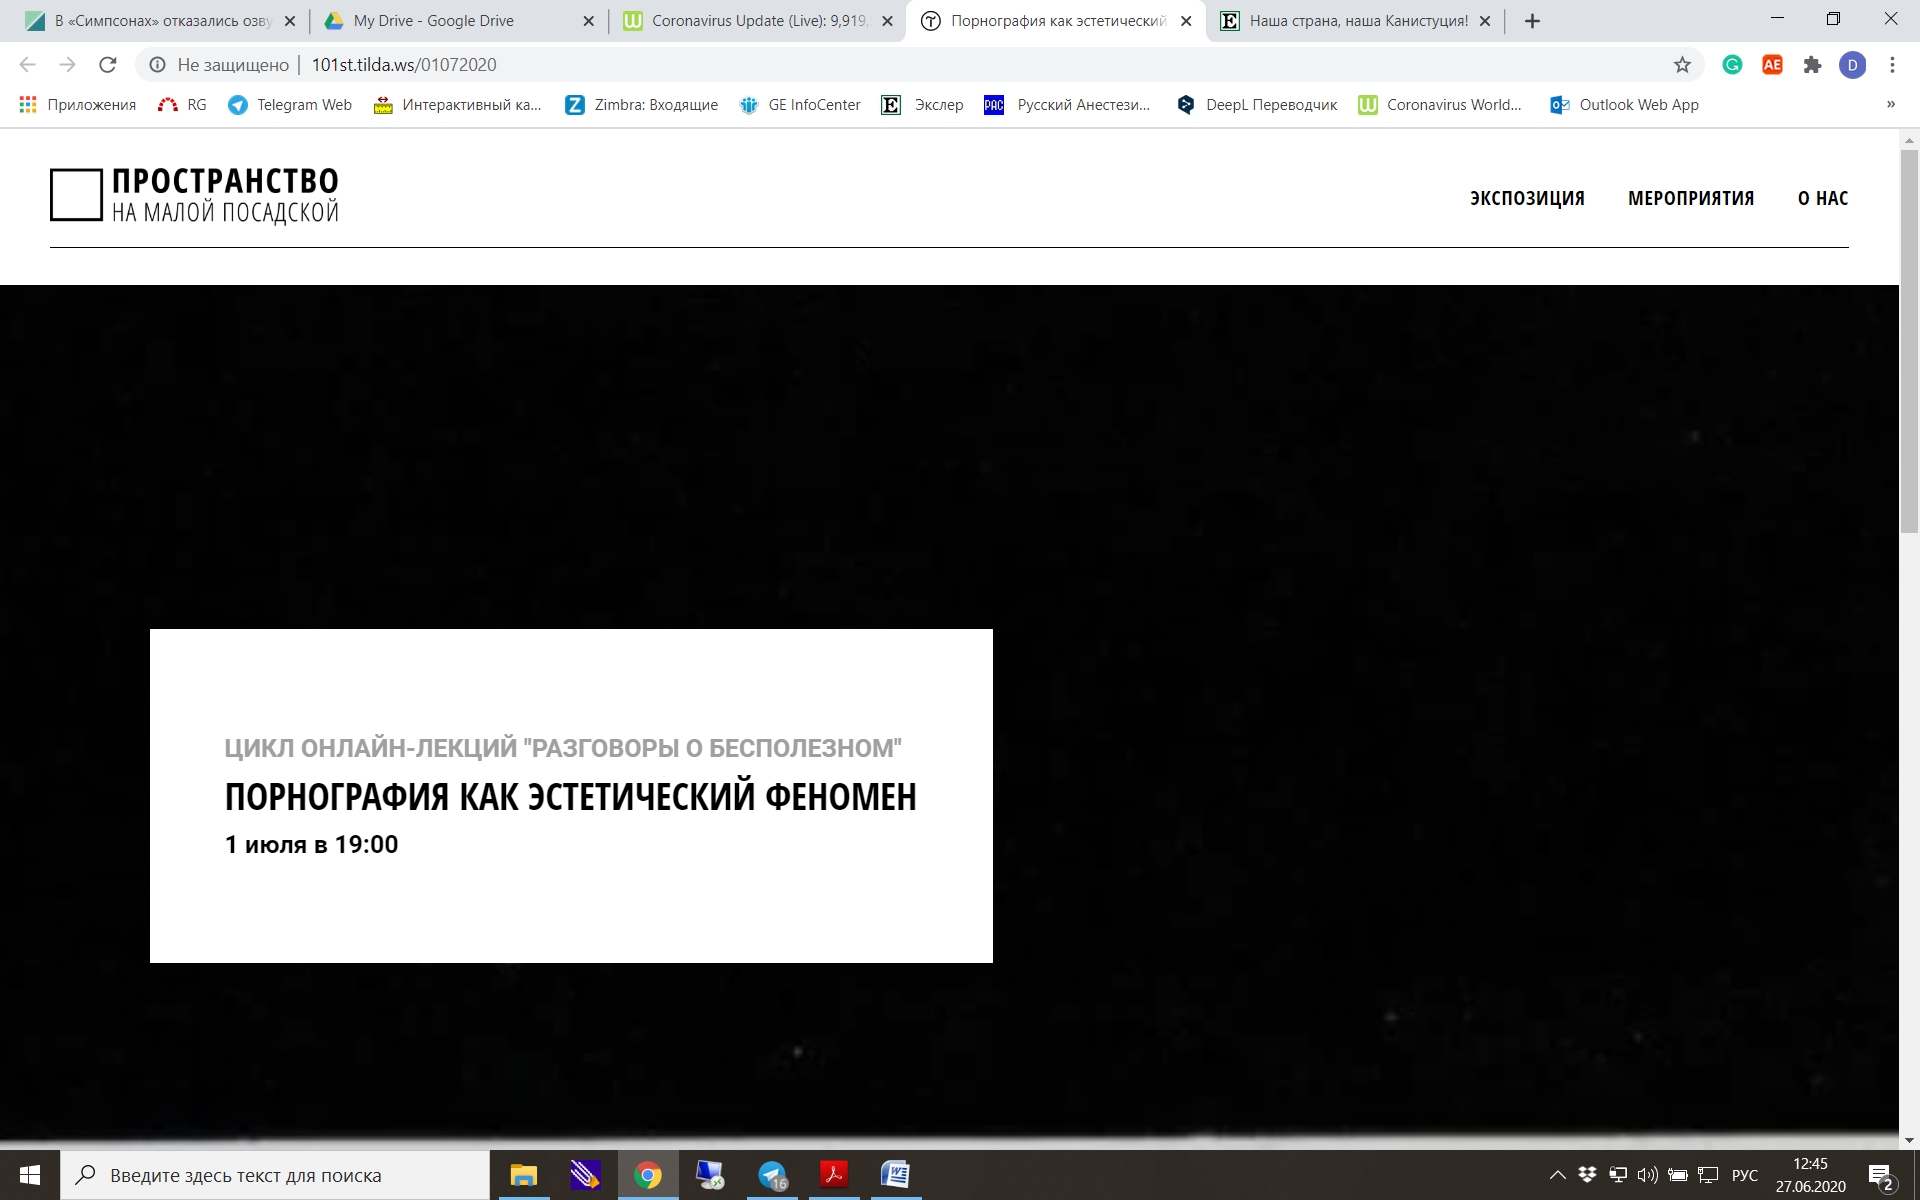Open the МЕРОПРИЯТИЯ menu item
Screen dimensions: 1920x1200
1691,198
